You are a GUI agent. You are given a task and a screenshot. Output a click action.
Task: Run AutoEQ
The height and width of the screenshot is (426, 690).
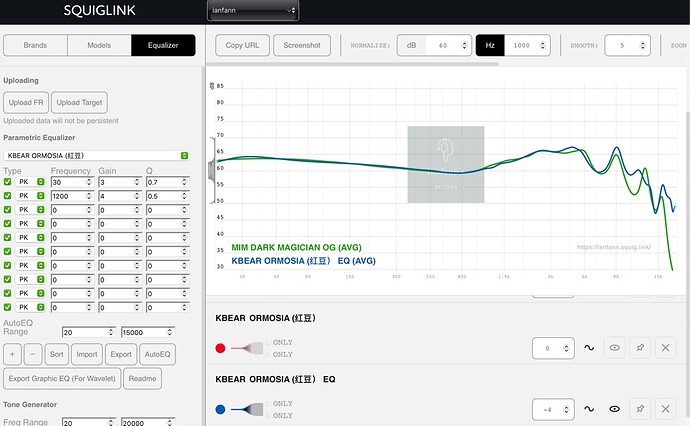[157, 354]
